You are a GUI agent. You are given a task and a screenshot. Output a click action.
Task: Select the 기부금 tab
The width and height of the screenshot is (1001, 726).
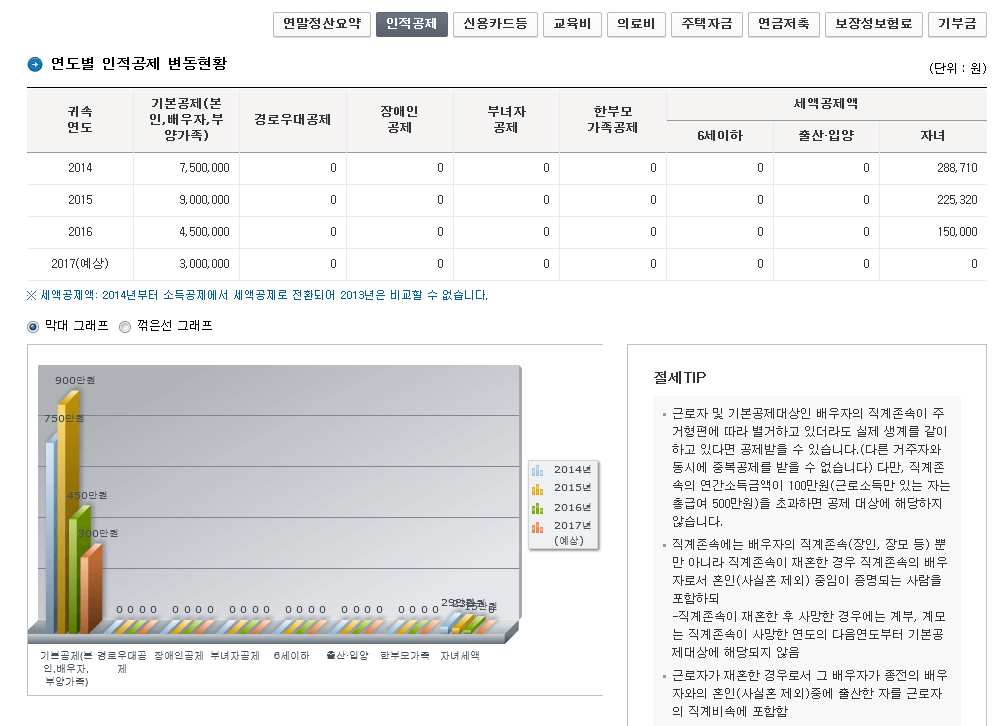click(957, 24)
